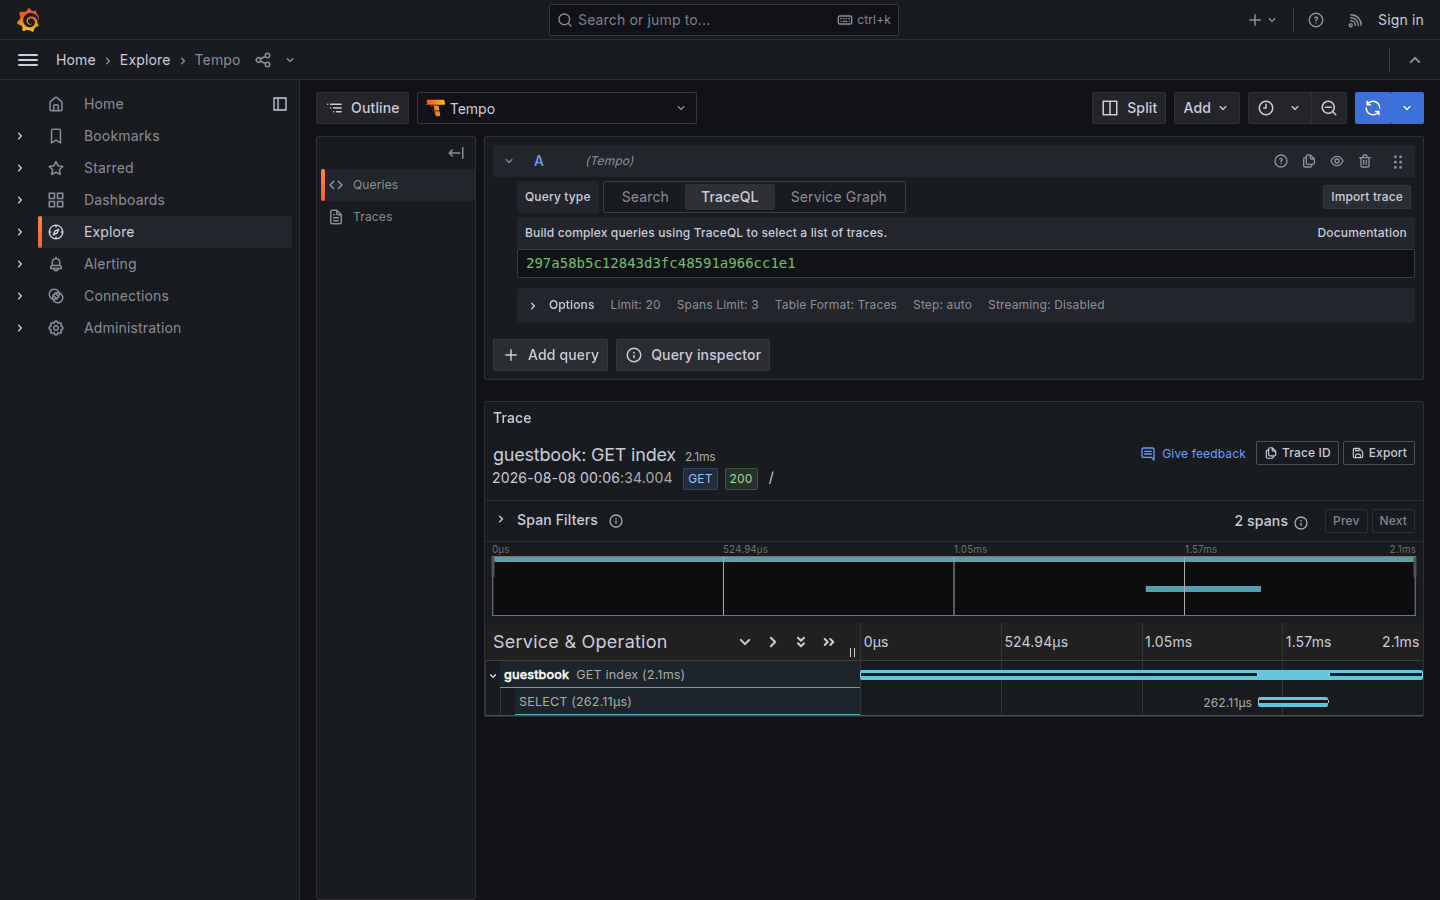This screenshot has width=1440, height=900.
Task: Run the query with the refresh button
Action: 1373,108
